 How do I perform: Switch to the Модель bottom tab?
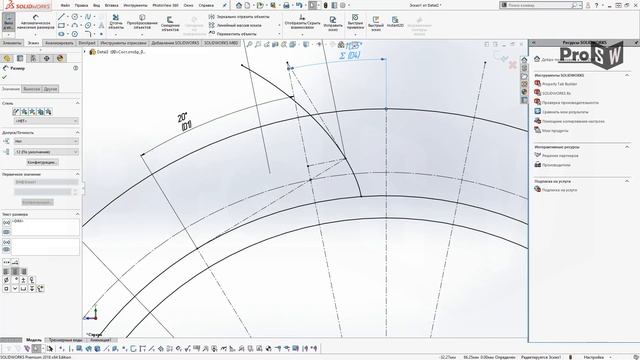[x=34, y=340]
